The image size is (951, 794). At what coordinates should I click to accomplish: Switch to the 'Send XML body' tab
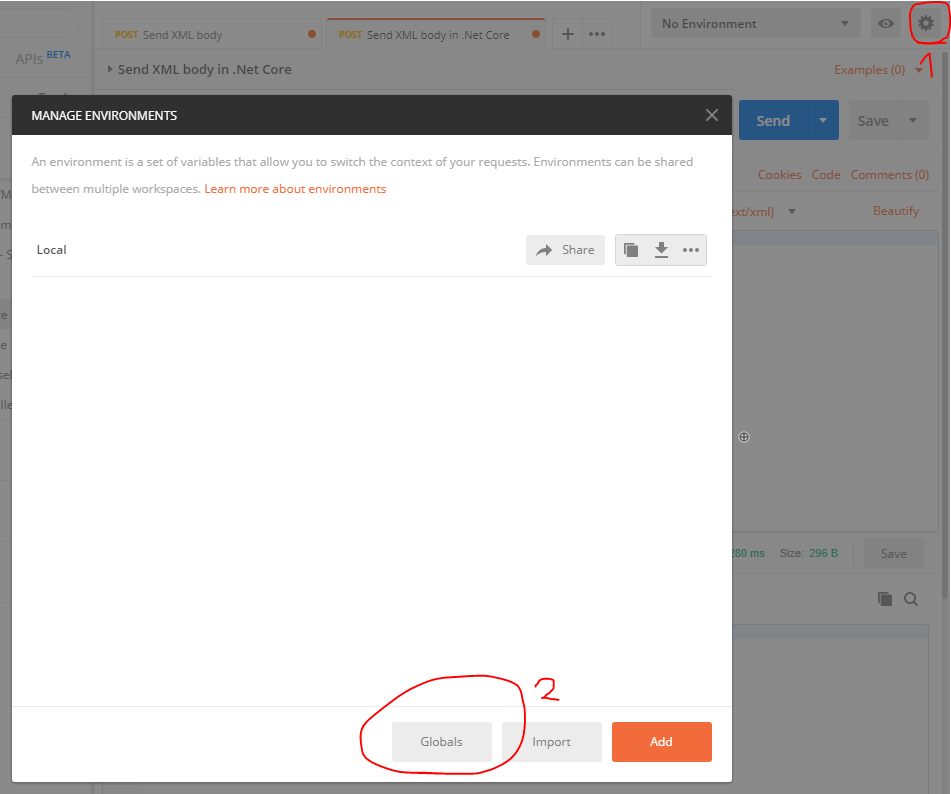214,35
